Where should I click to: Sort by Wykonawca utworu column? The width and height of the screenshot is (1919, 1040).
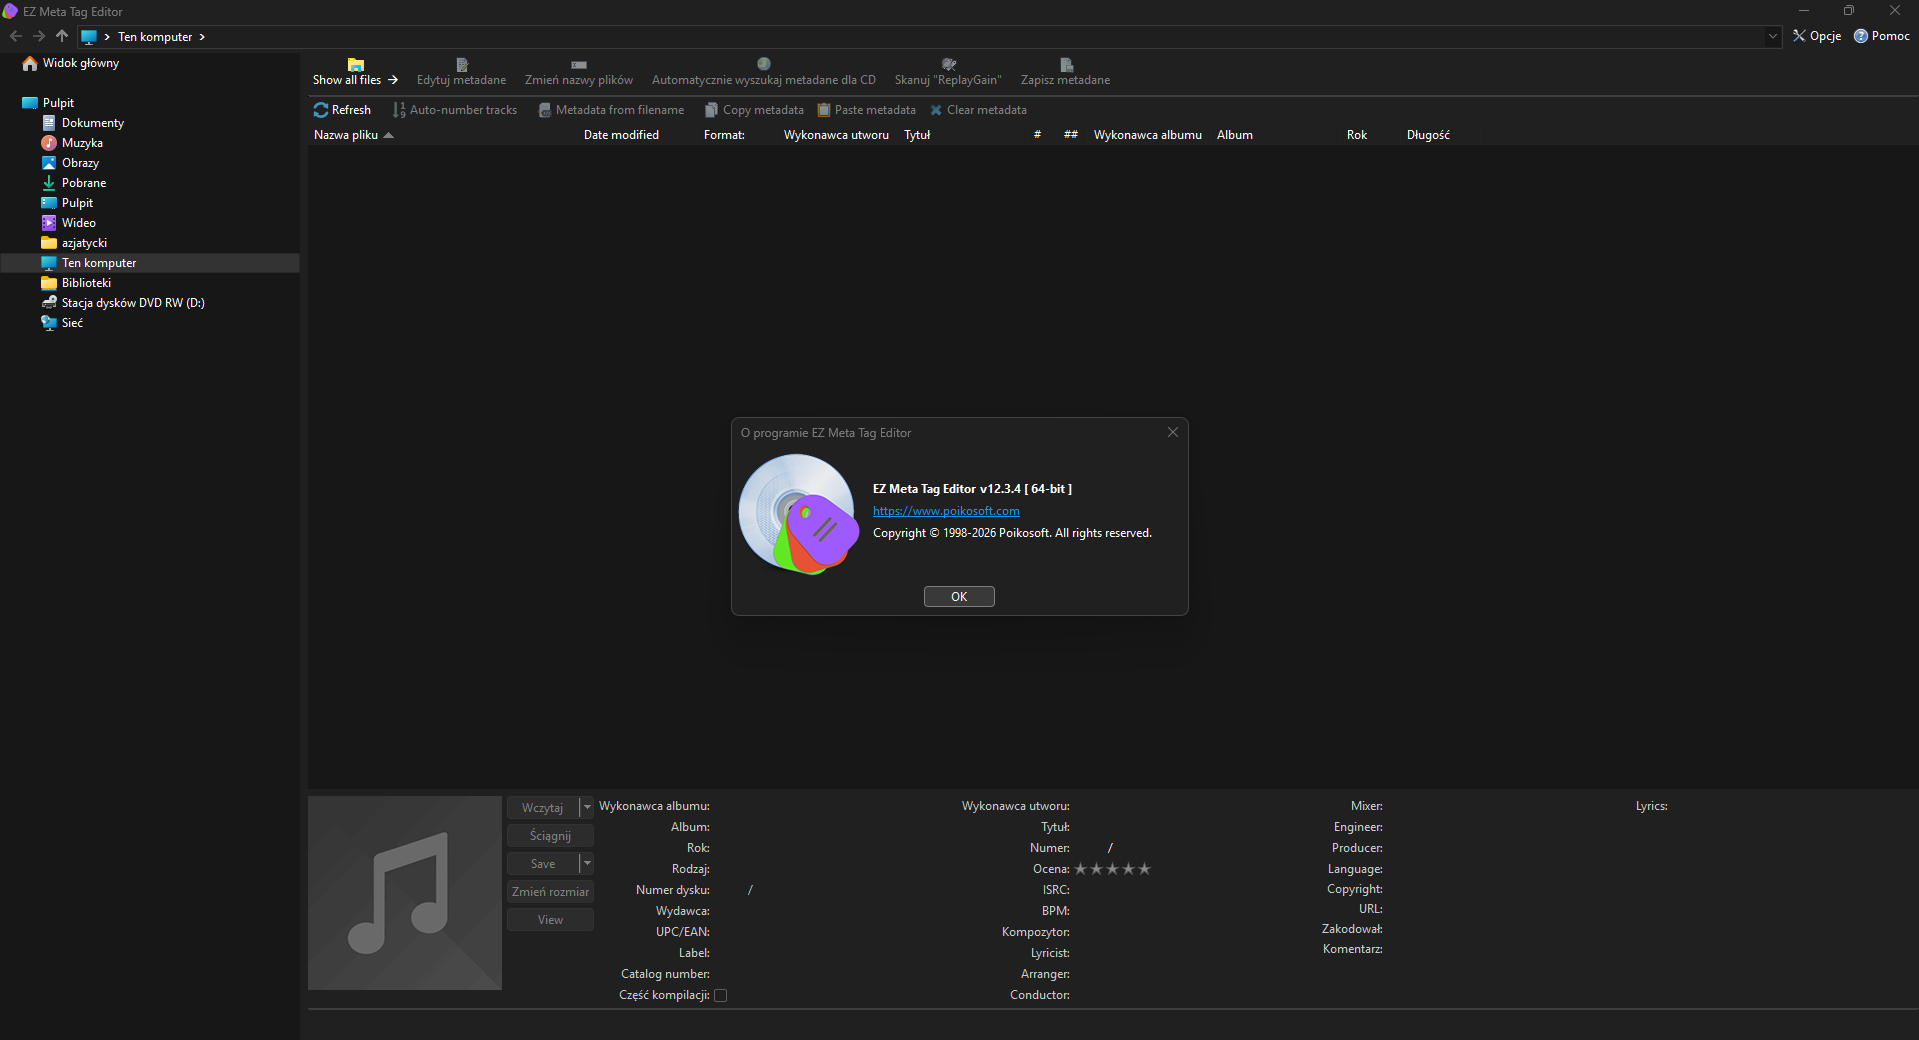(836, 135)
